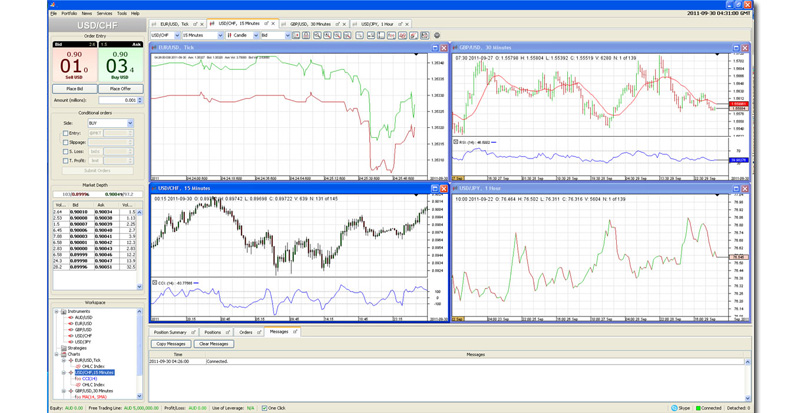
Task: Open the Bid price type dropdown
Action: (288, 35)
